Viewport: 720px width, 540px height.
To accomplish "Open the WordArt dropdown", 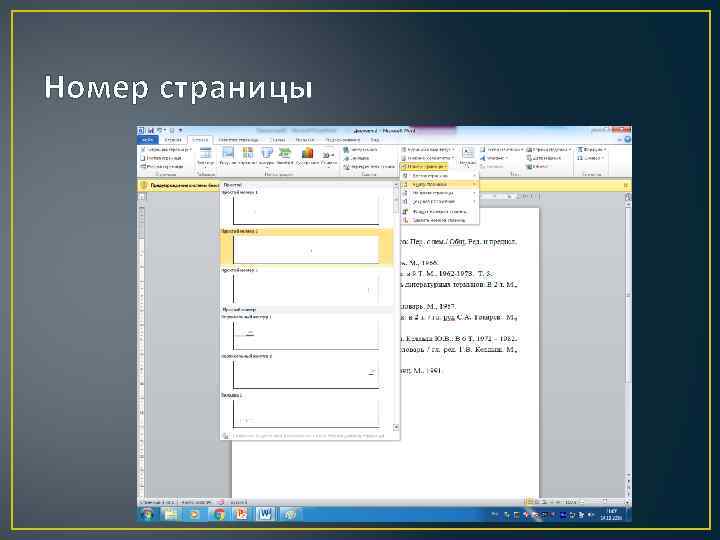I will pos(495,158).
